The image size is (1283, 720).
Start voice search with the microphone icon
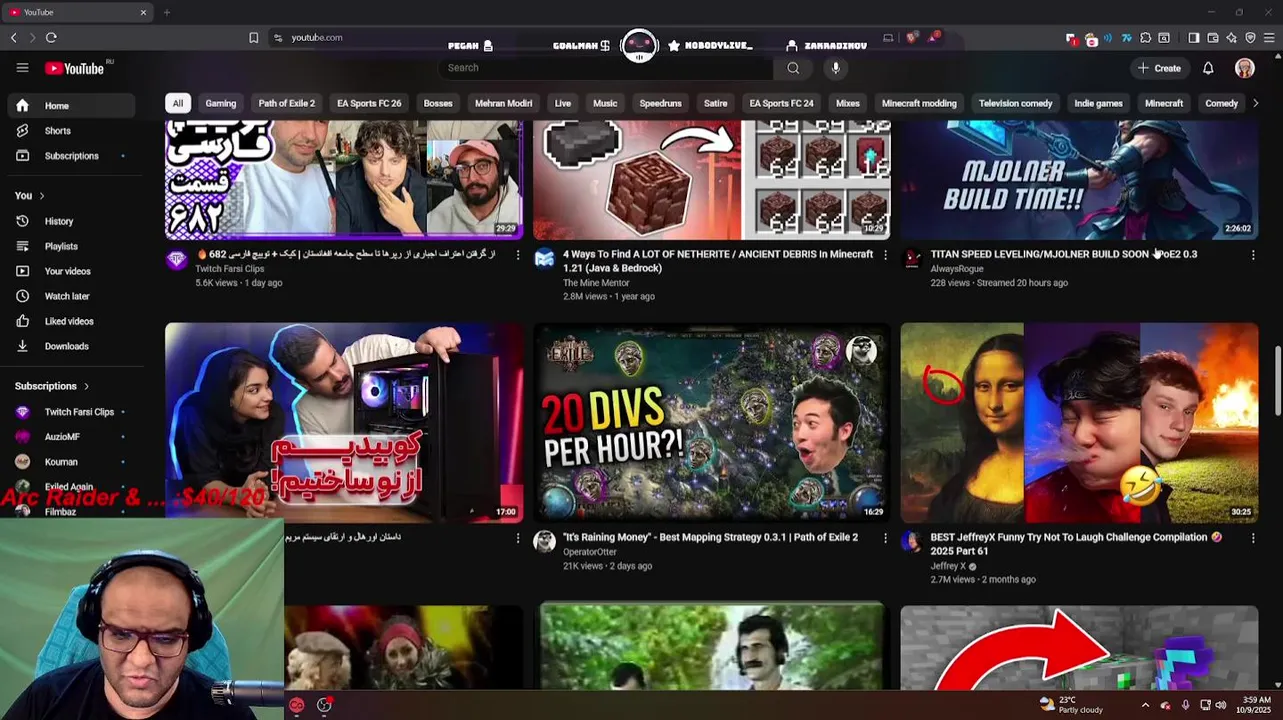point(836,68)
